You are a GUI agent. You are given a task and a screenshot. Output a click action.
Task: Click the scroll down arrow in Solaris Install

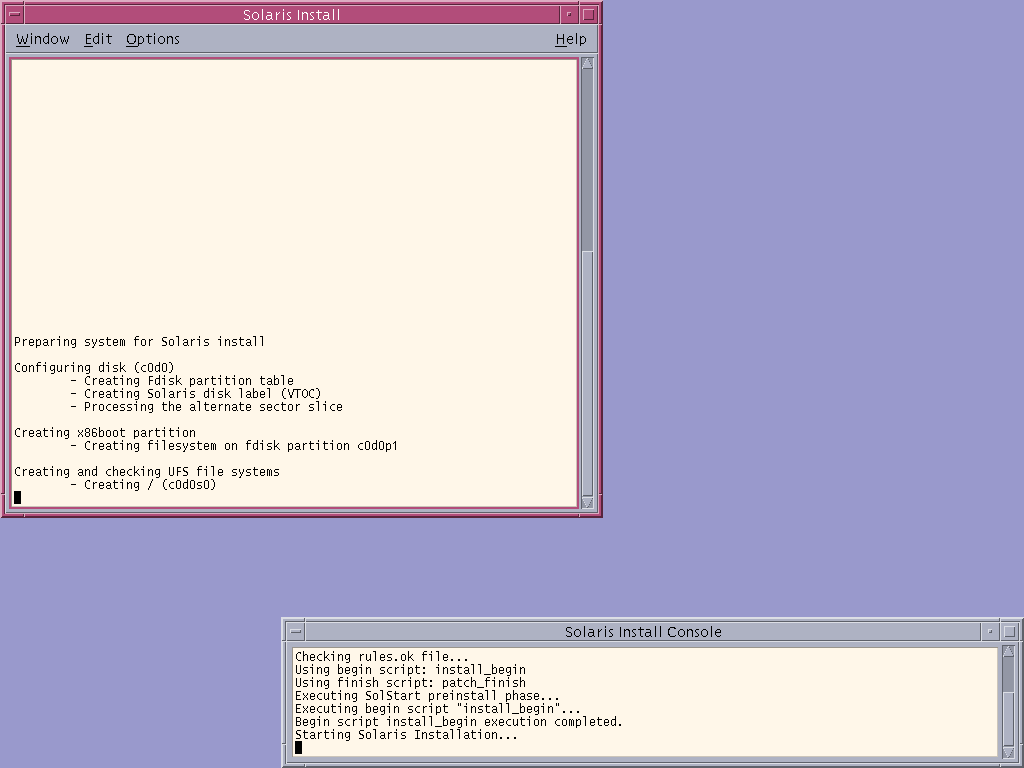(x=587, y=502)
